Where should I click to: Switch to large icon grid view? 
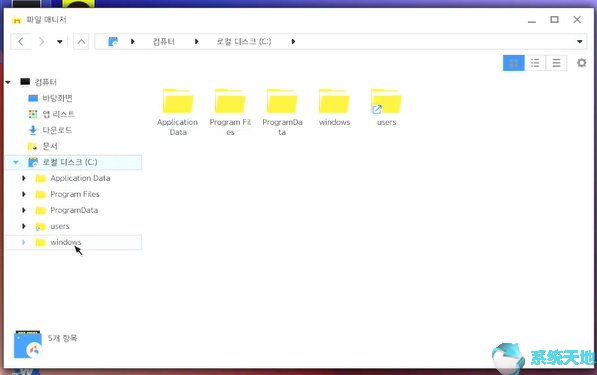pos(514,63)
